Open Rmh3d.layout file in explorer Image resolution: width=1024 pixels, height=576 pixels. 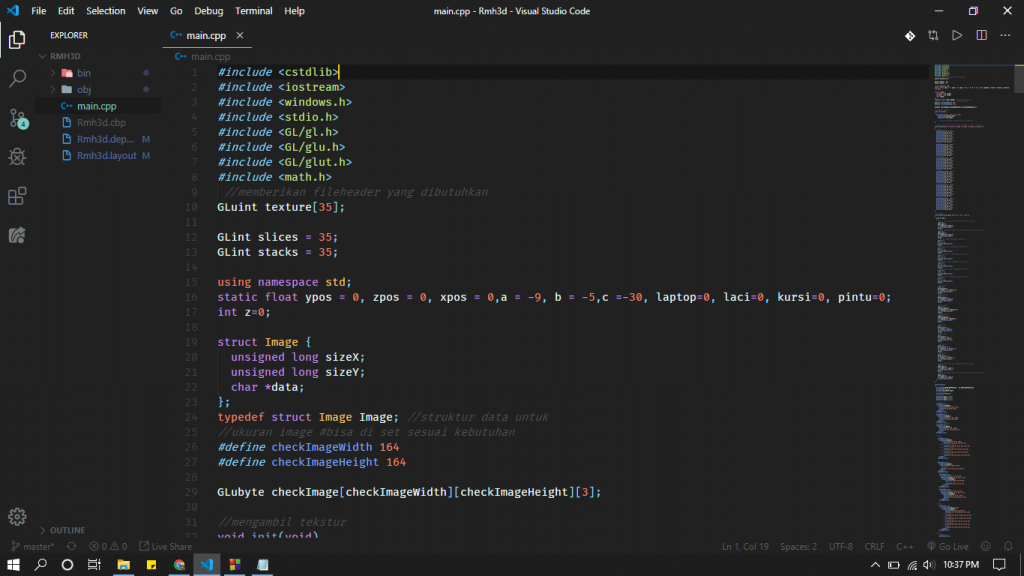106,156
